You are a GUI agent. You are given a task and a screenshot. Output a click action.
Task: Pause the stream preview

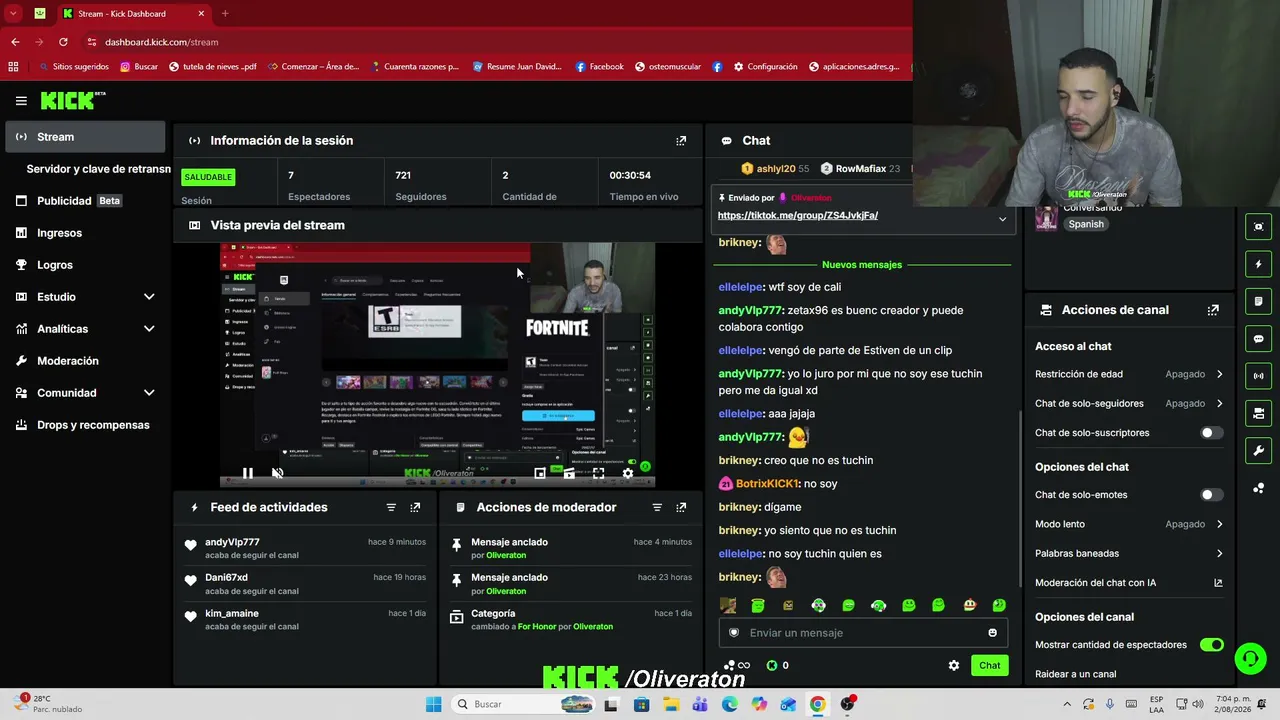point(248,473)
